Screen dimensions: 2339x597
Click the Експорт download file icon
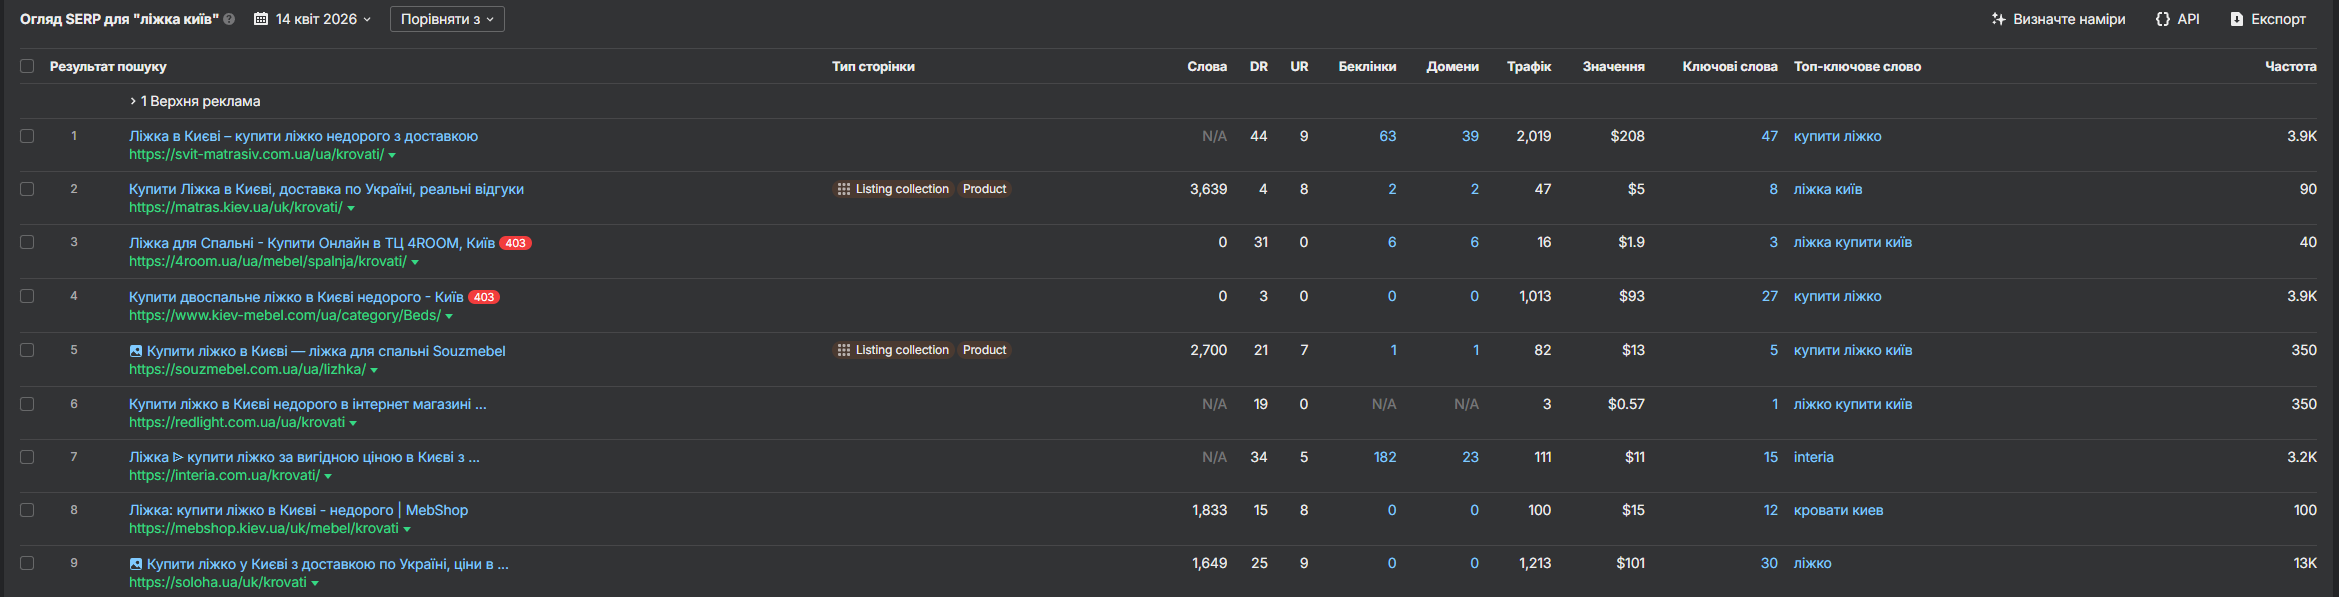click(x=2237, y=19)
